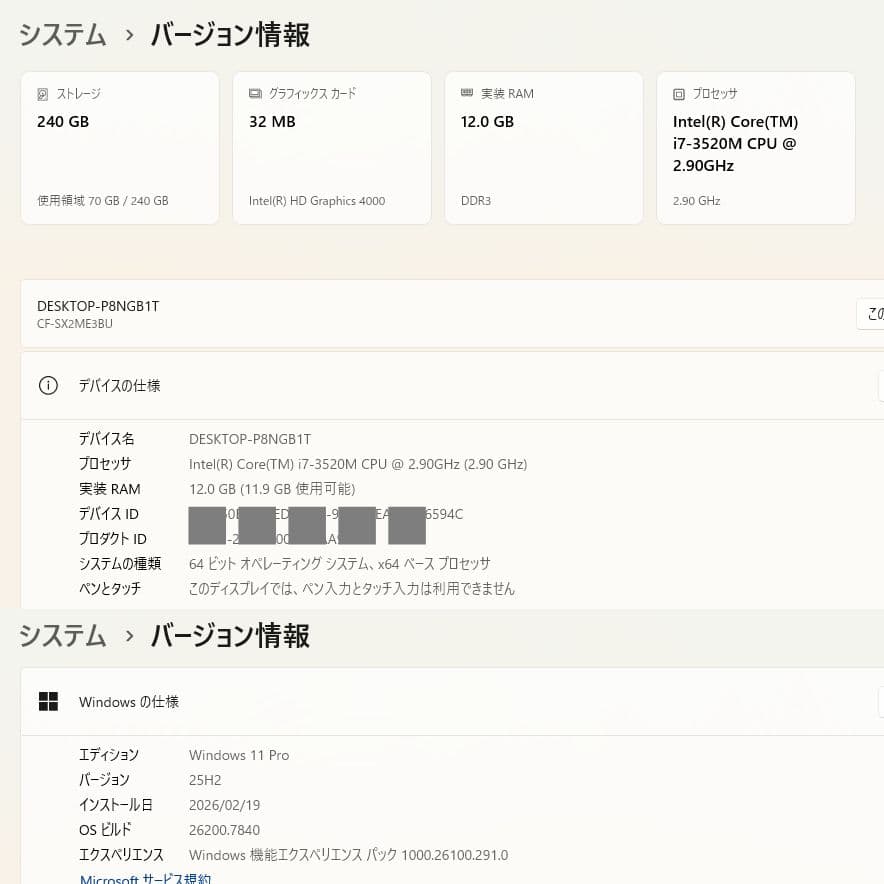Viewport: 884px width, 884px height.
Task: Click the 使用領域 70 GB / 240 GB text
Action: [103, 201]
